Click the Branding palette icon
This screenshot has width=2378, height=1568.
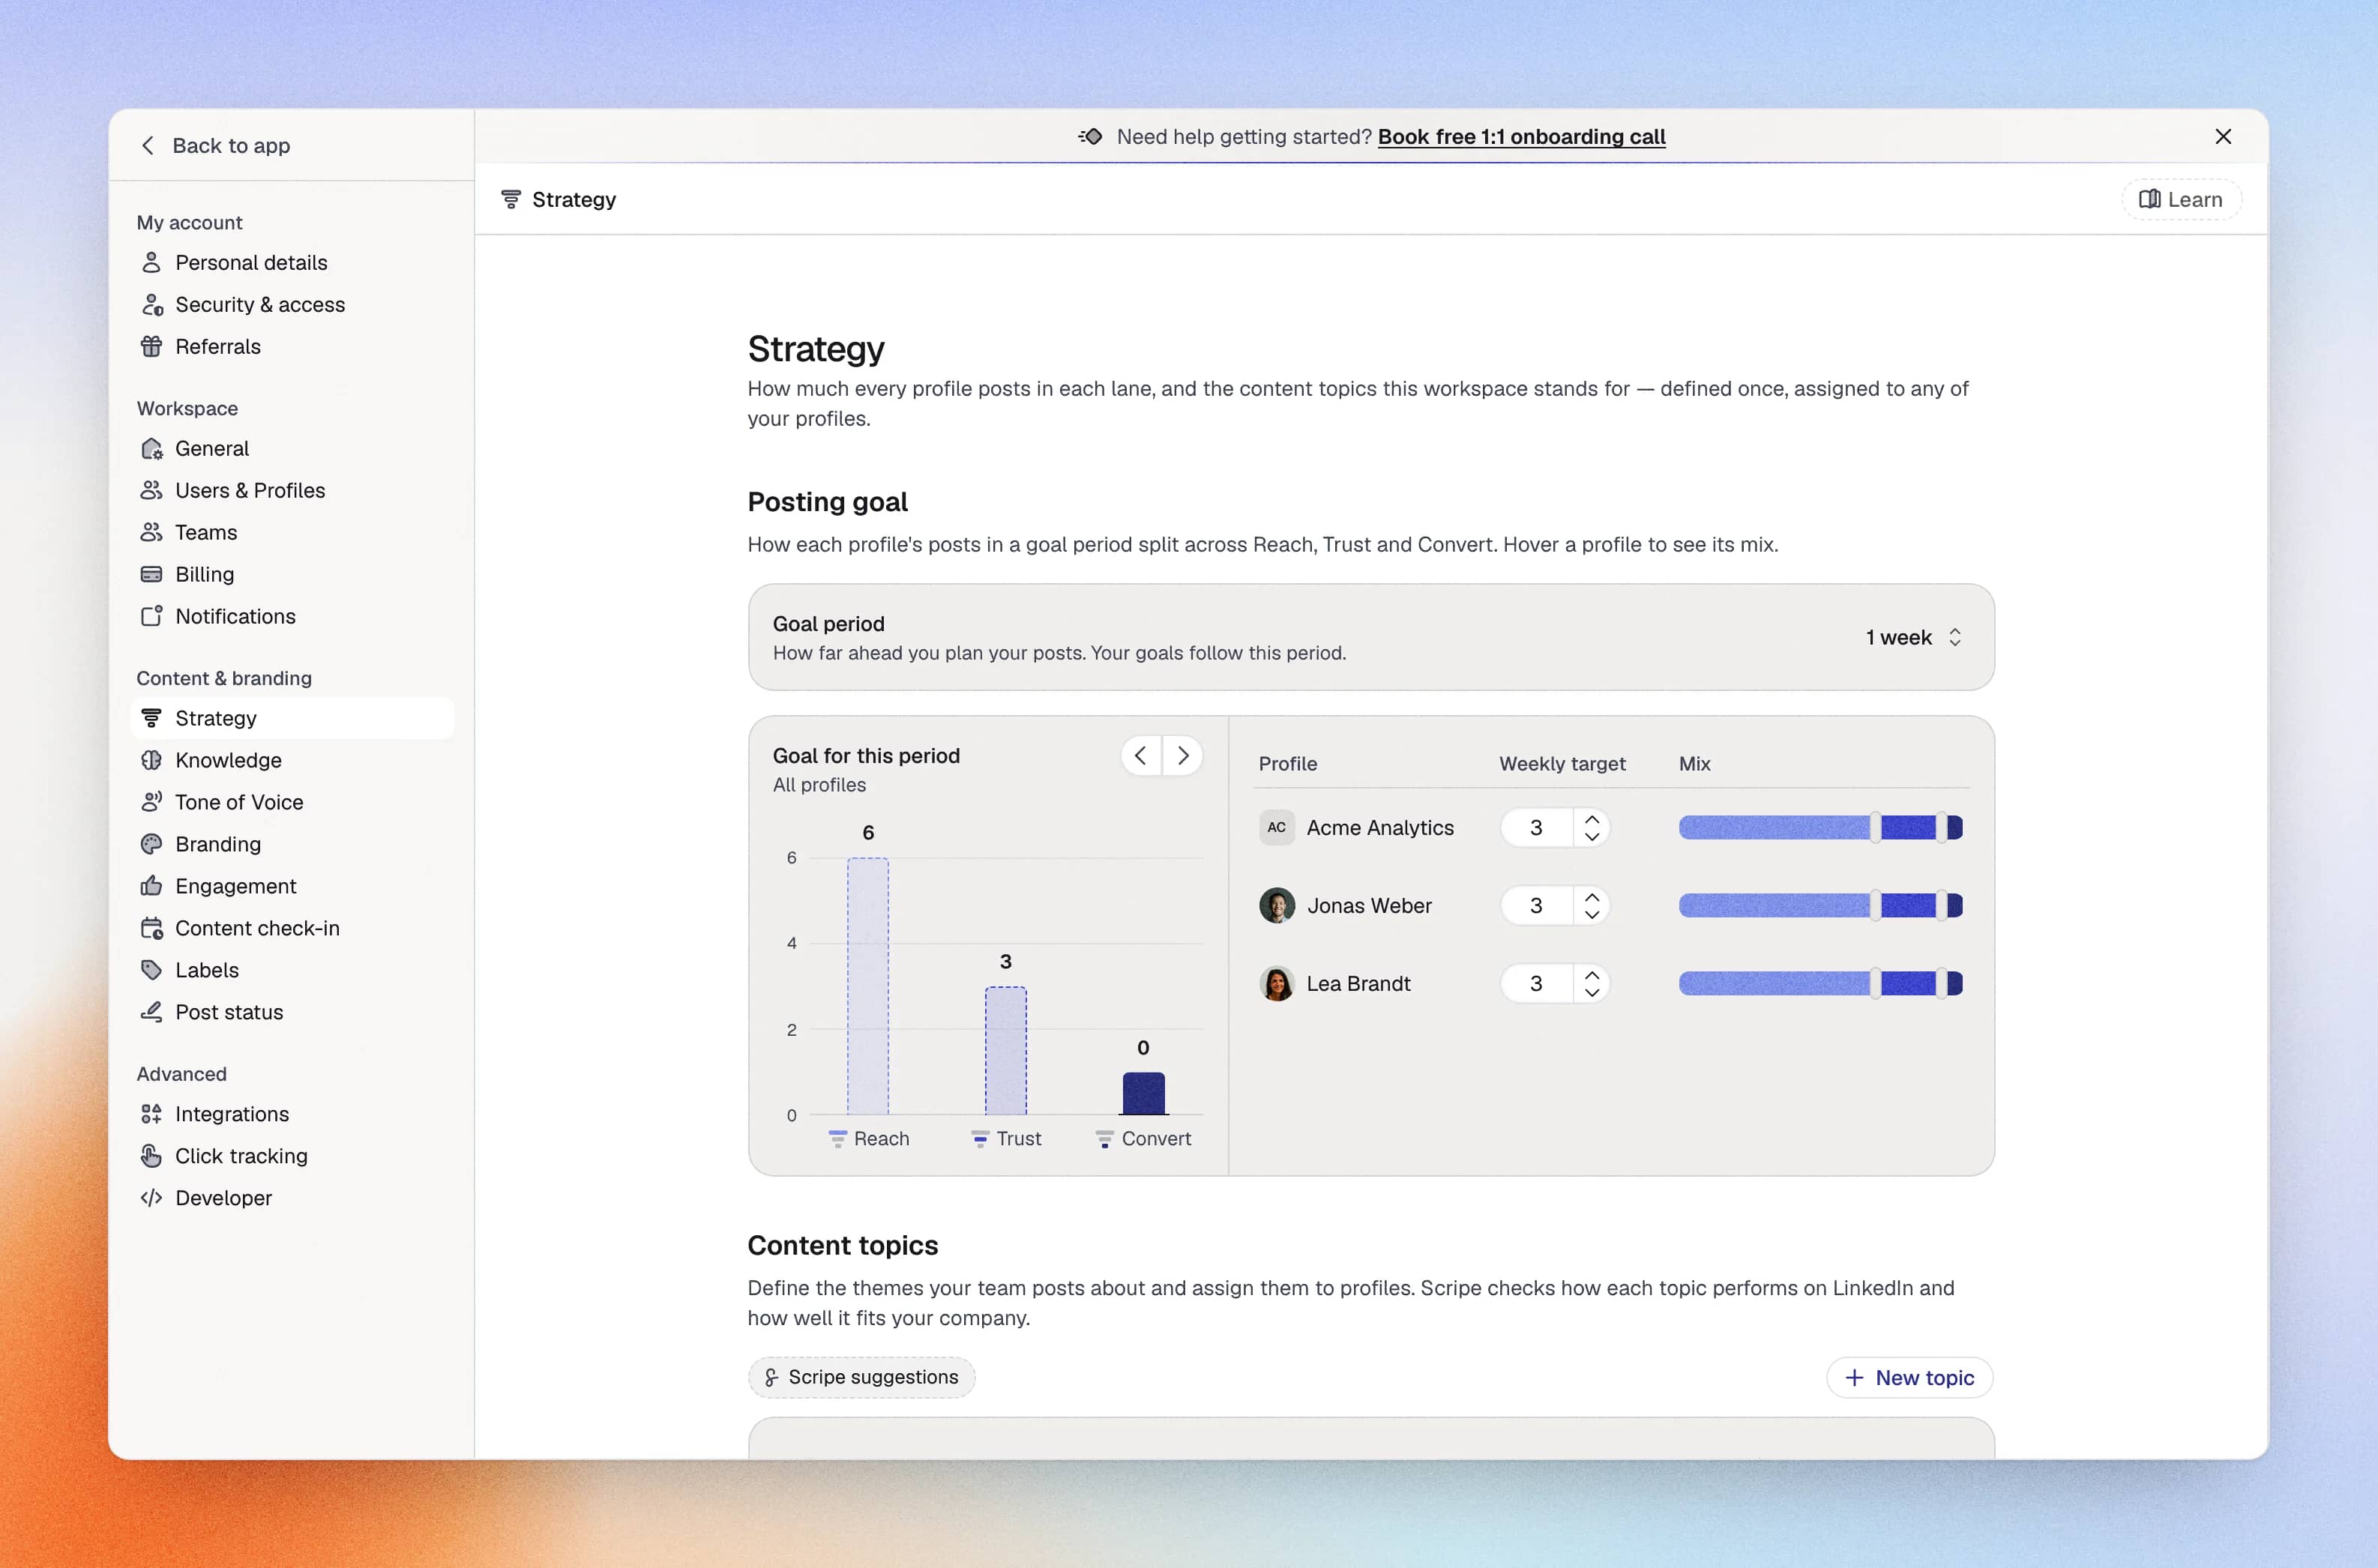click(x=151, y=844)
